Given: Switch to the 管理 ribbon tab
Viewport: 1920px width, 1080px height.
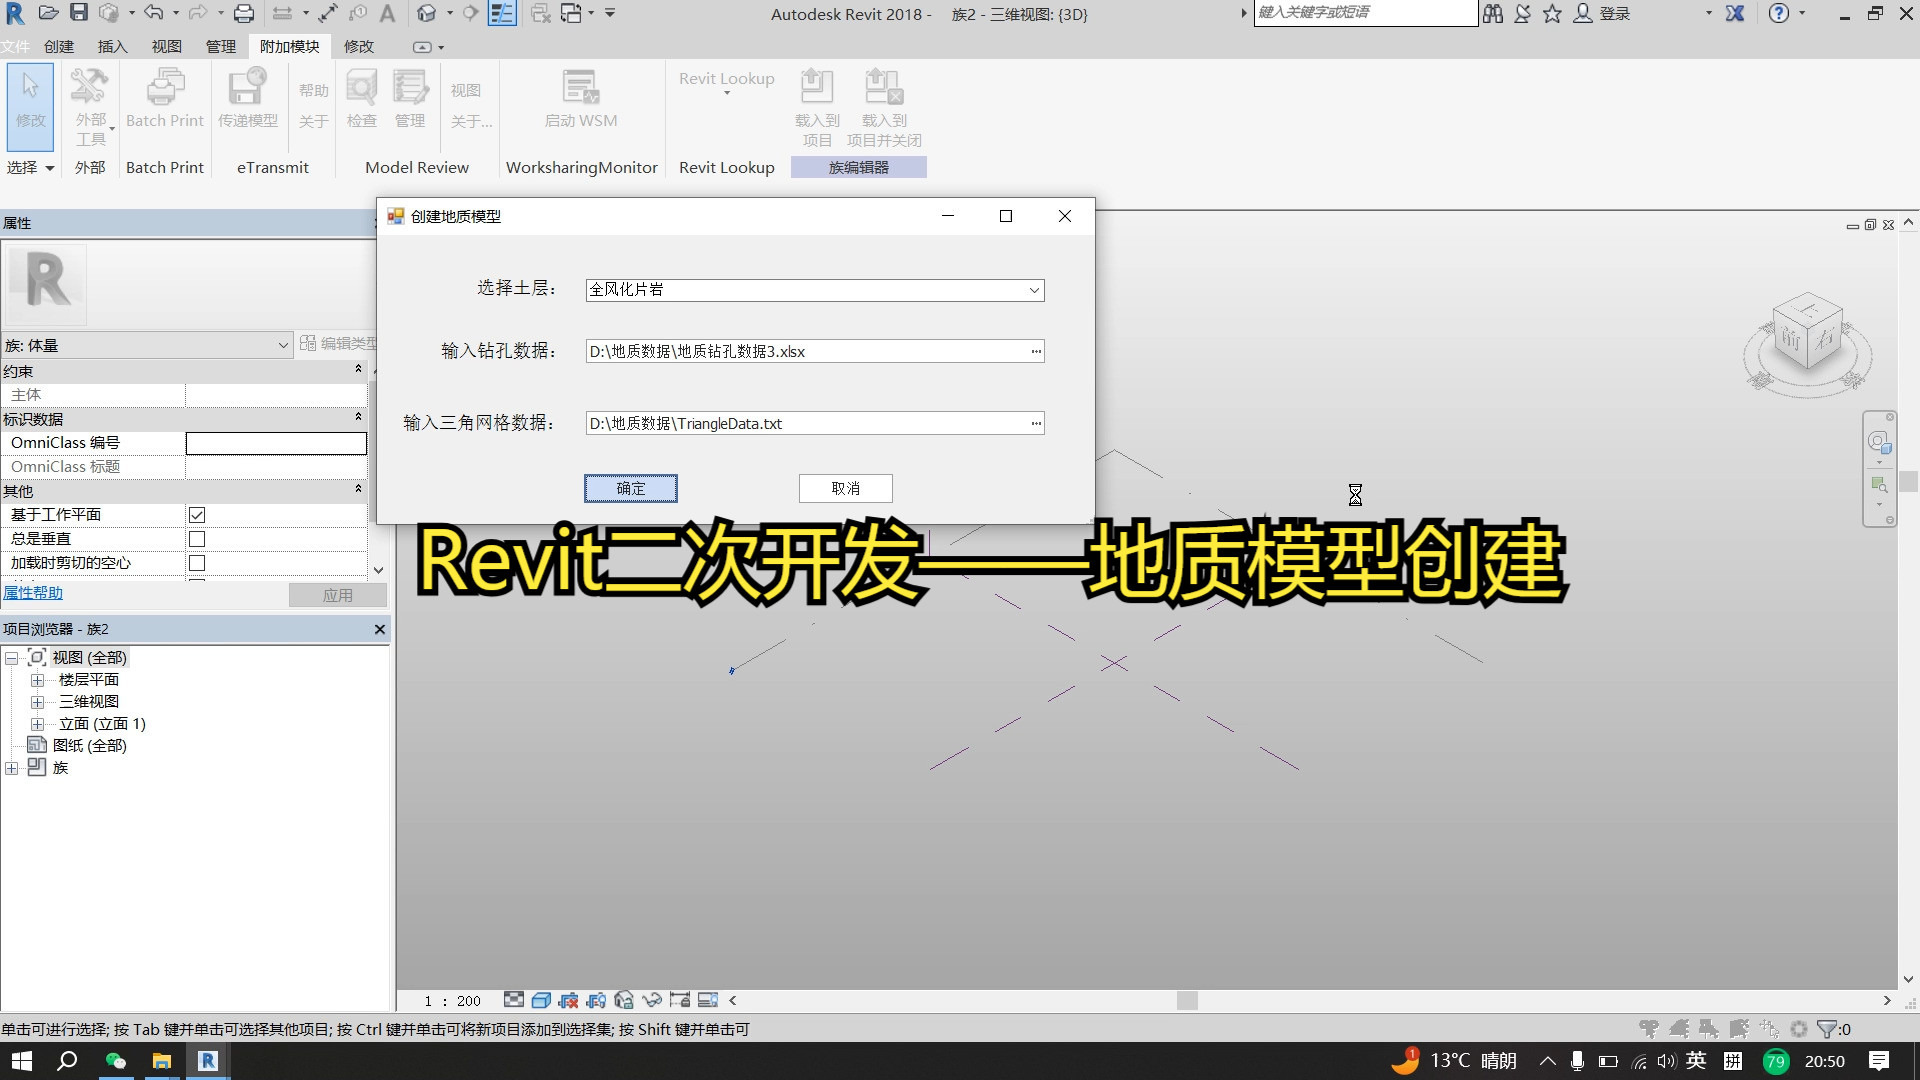Looking at the screenshot, I should pos(220,46).
